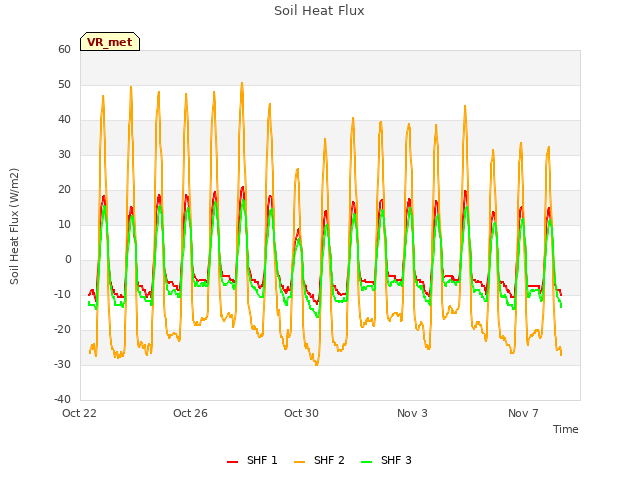
Task: Click the 50 y-axis tick label
Action: (x=64, y=84)
